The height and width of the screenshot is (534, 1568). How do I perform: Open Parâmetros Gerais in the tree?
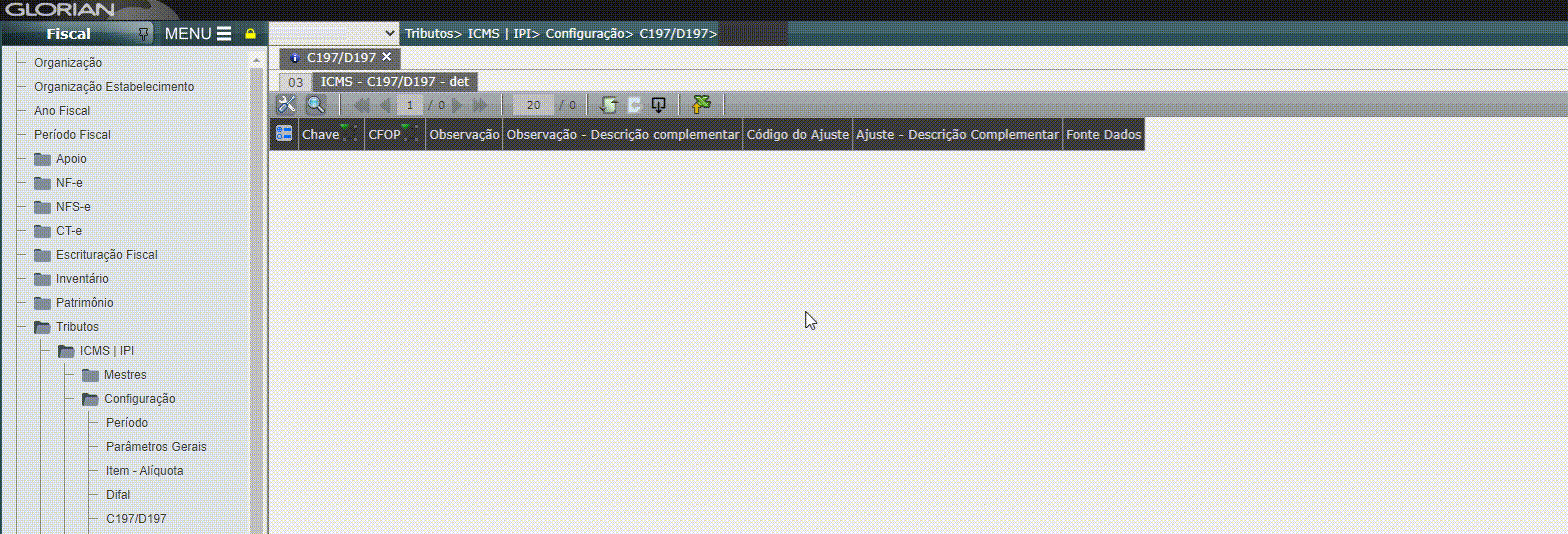(156, 447)
